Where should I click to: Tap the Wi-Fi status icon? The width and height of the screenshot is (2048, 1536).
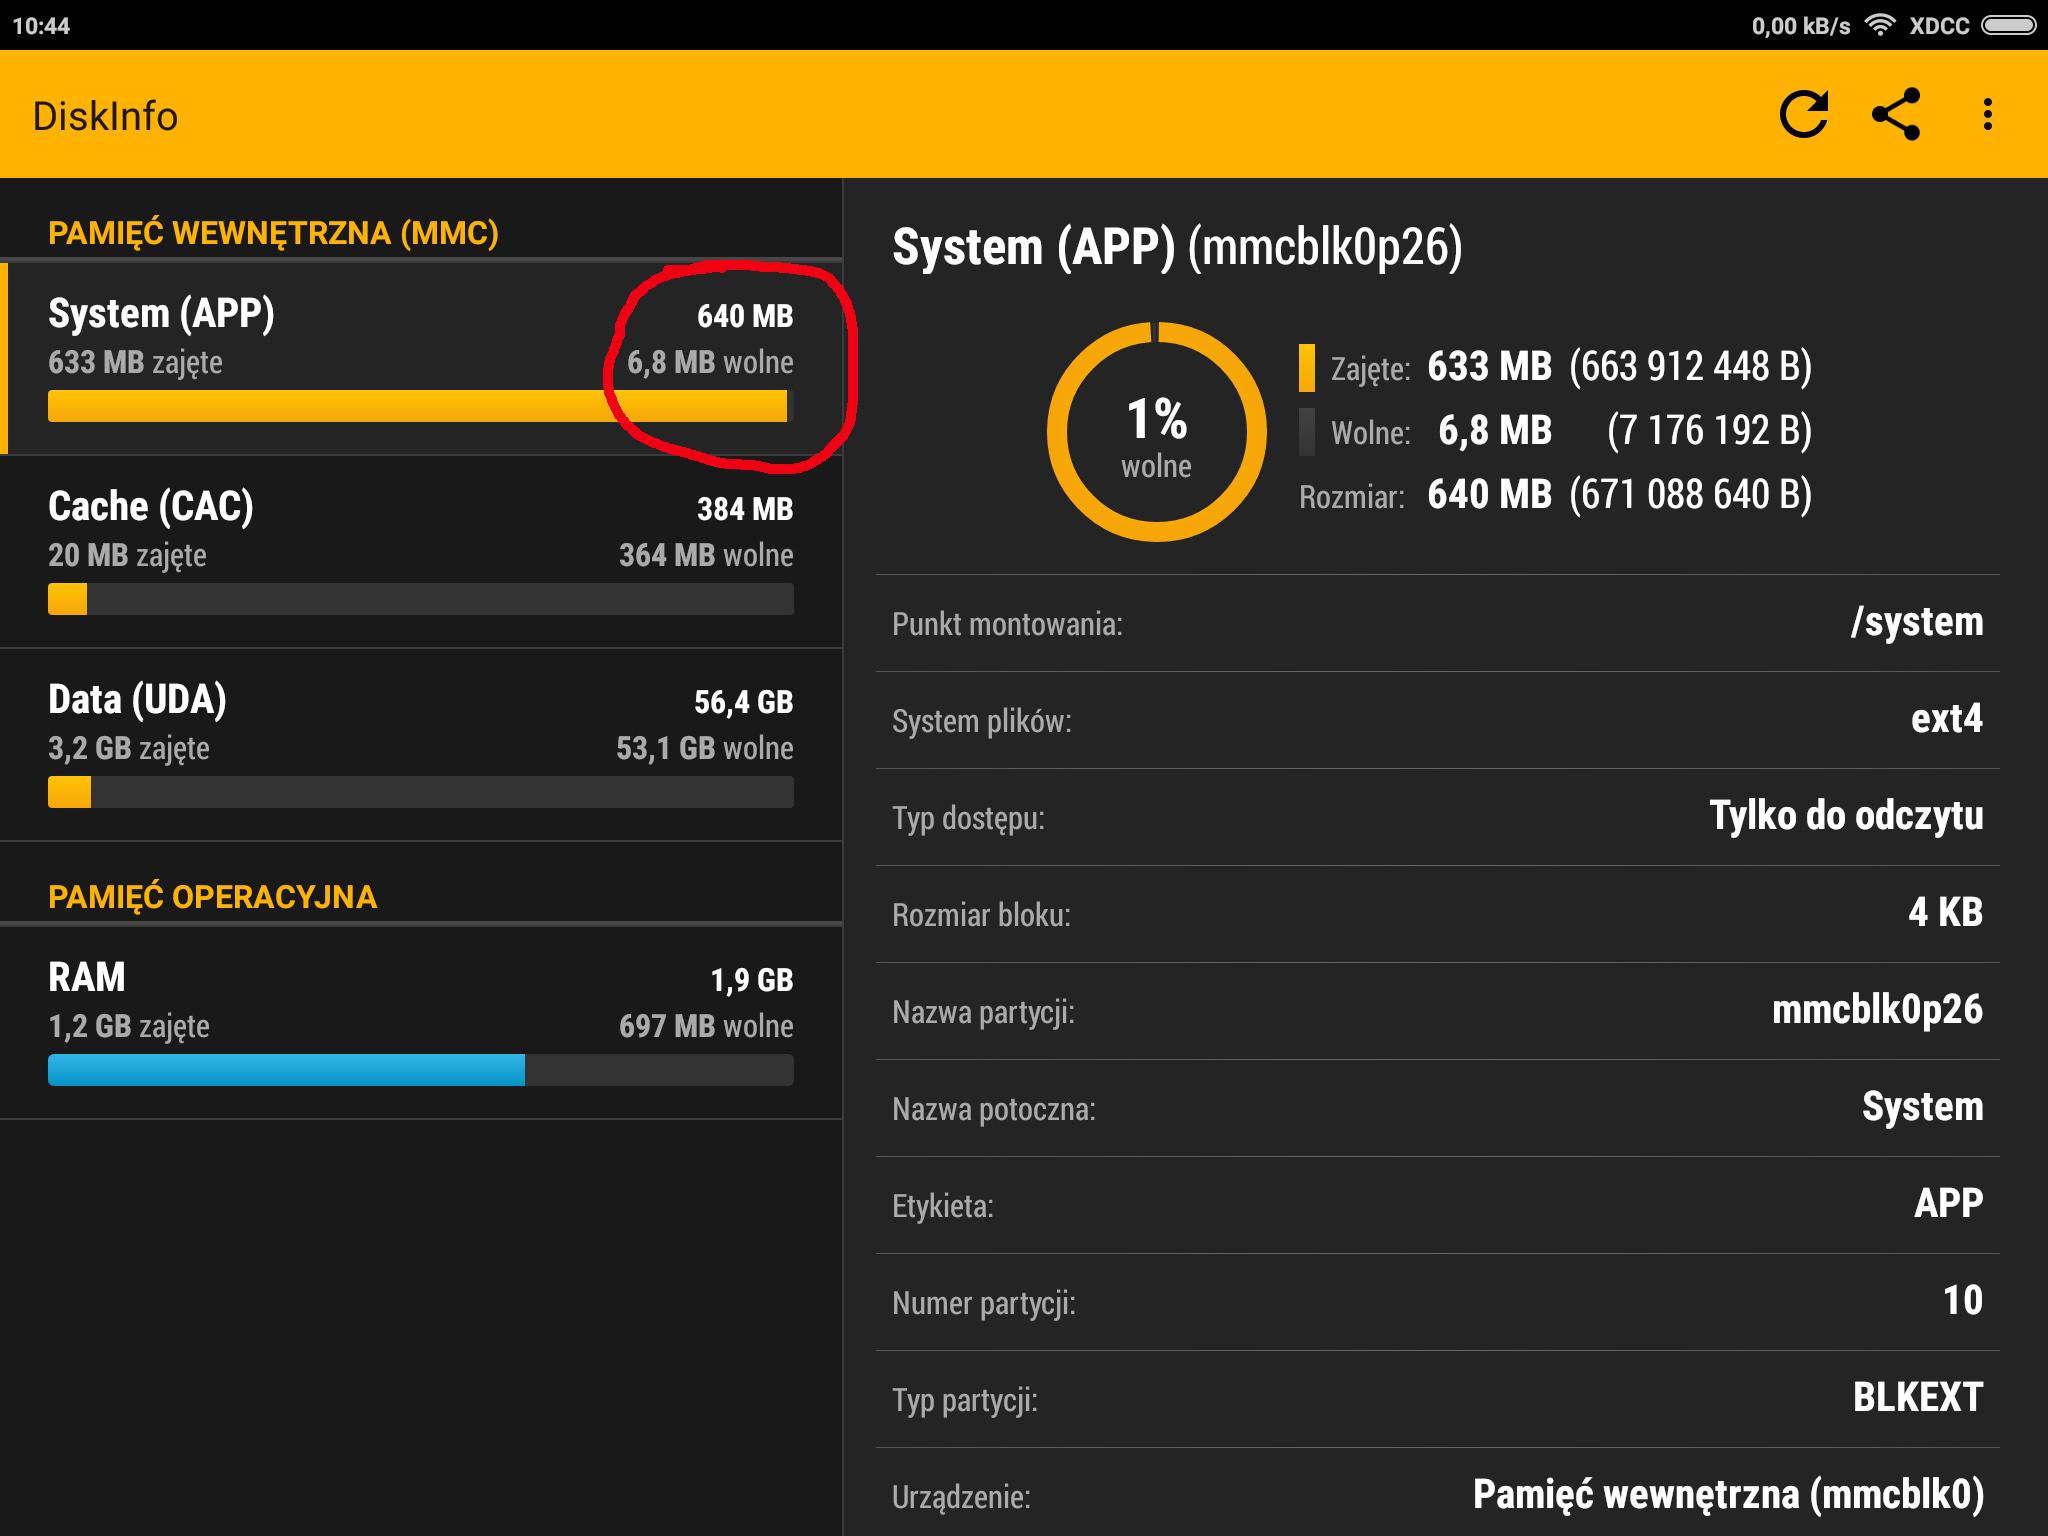click(1880, 25)
